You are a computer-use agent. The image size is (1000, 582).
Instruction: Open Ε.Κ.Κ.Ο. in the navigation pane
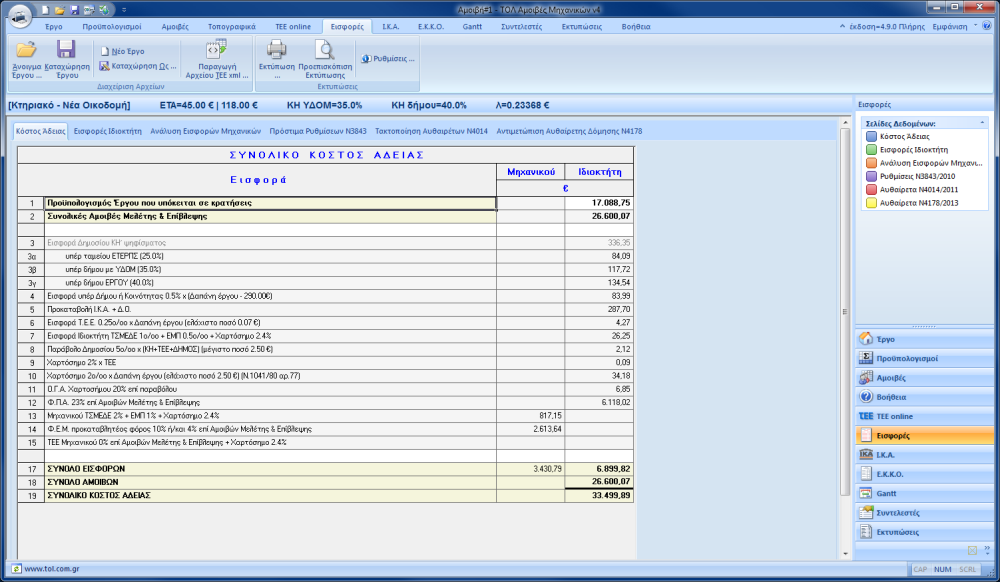(x=924, y=474)
